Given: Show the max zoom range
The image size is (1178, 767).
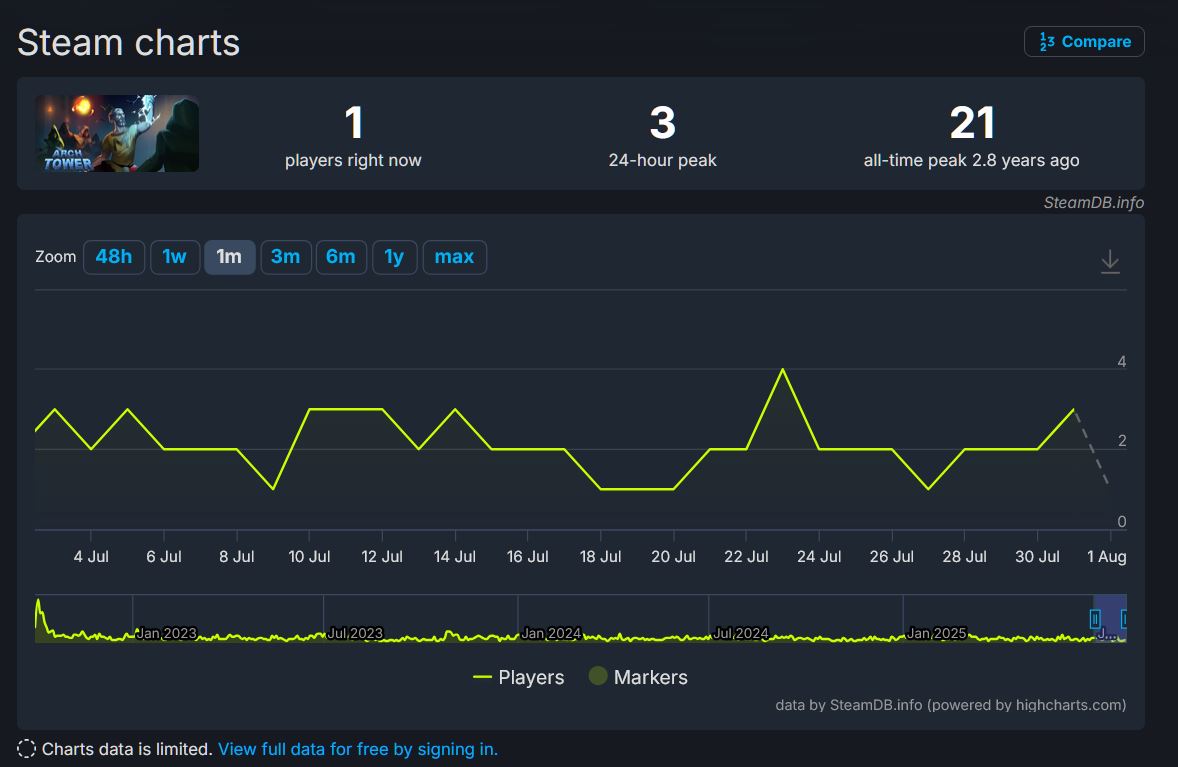Looking at the screenshot, I should point(455,257).
